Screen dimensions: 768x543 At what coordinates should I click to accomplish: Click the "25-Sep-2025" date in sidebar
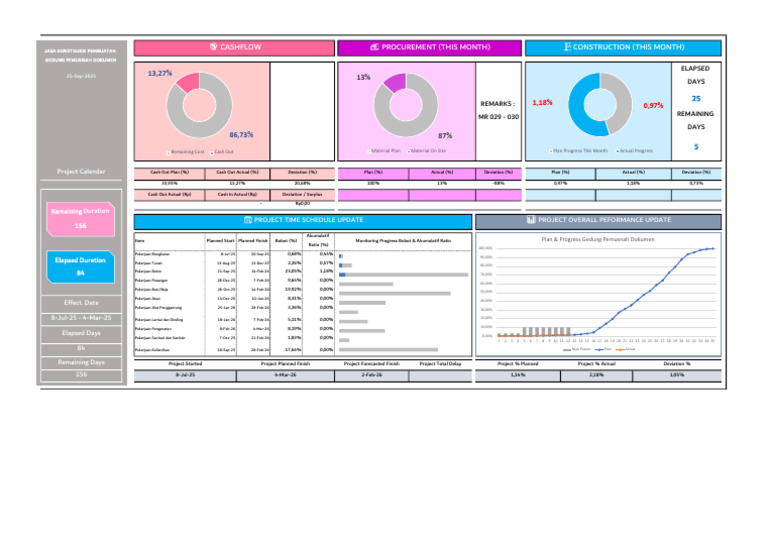81,76
